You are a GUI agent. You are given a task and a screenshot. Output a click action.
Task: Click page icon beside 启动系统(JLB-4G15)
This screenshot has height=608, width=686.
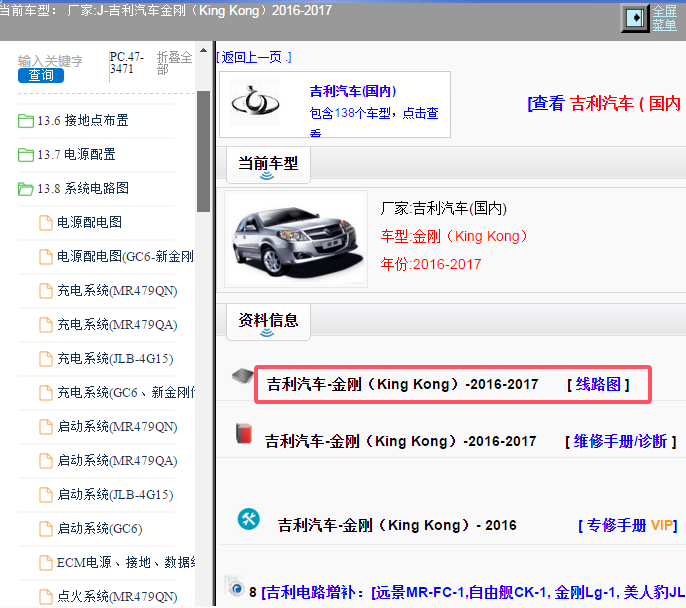click(46, 495)
